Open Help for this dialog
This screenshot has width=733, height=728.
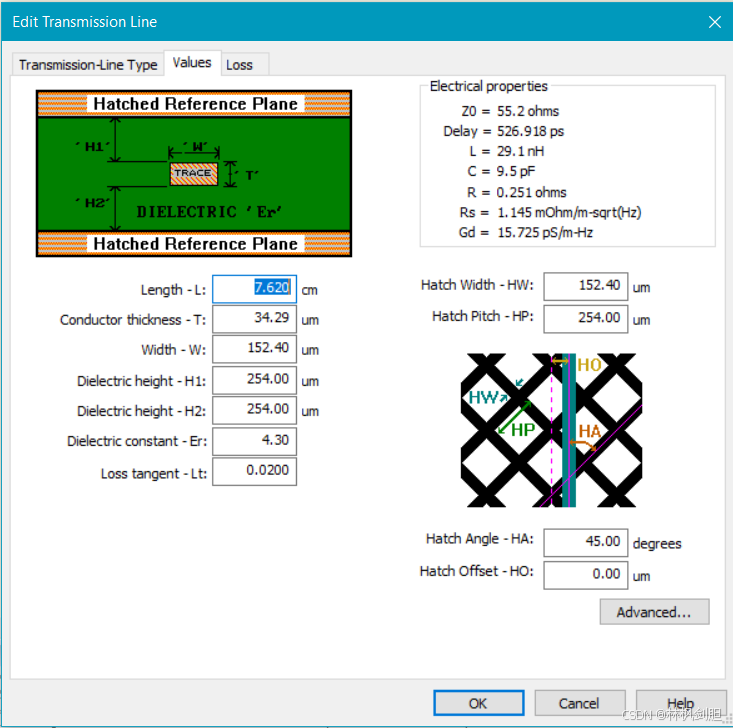point(680,703)
